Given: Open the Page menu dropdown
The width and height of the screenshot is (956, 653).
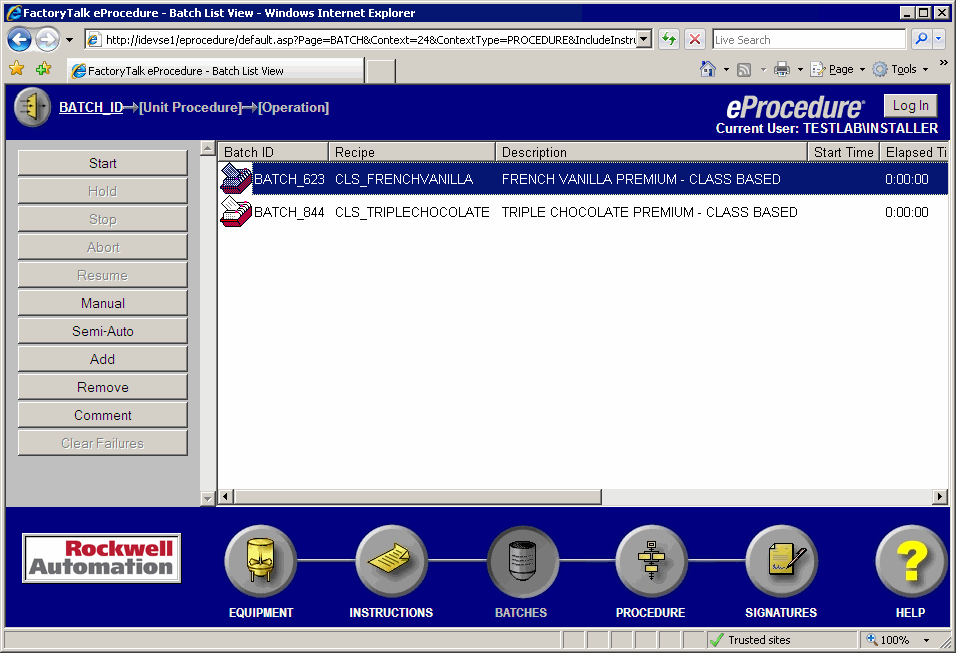Looking at the screenshot, I should (838, 70).
